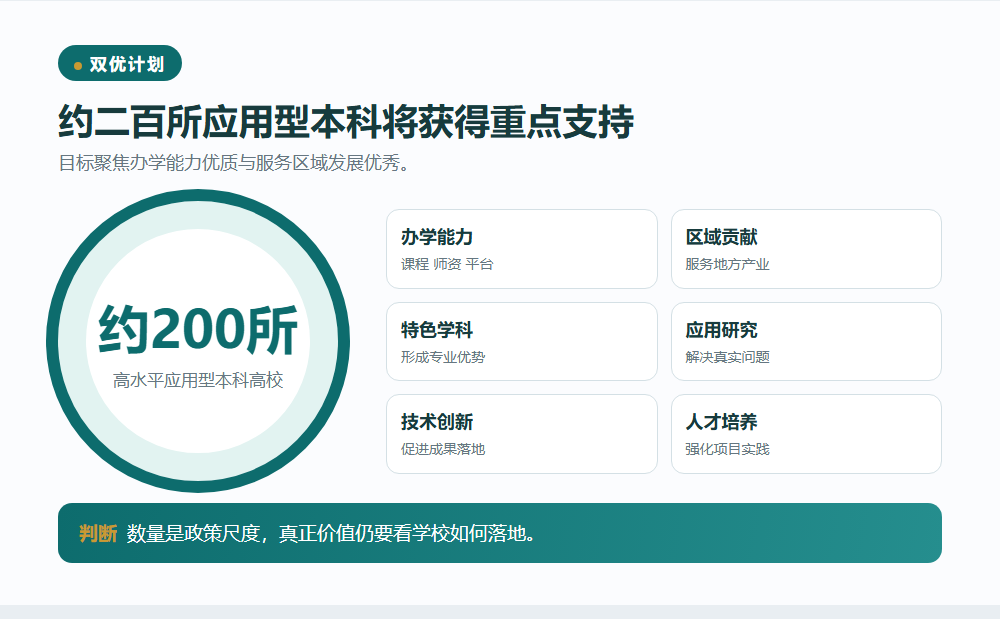Select the 技术创新 card title

(437, 422)
